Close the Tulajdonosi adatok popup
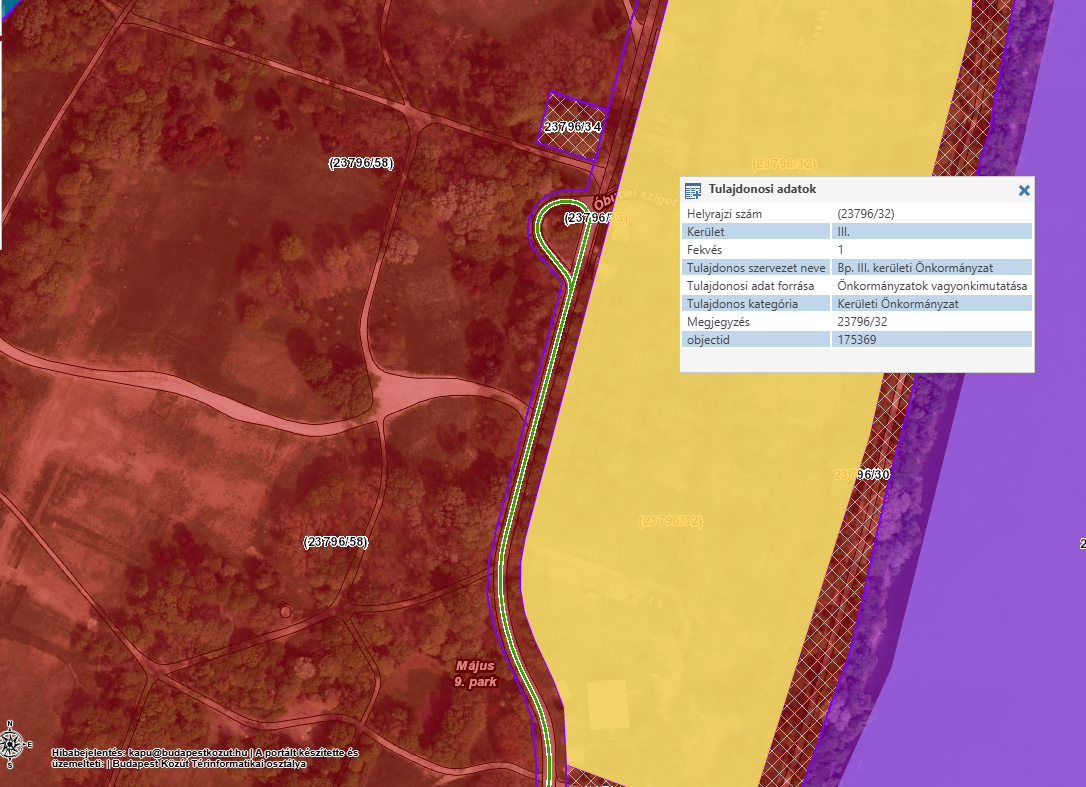1086x787 pixels. pos(1023,190)
